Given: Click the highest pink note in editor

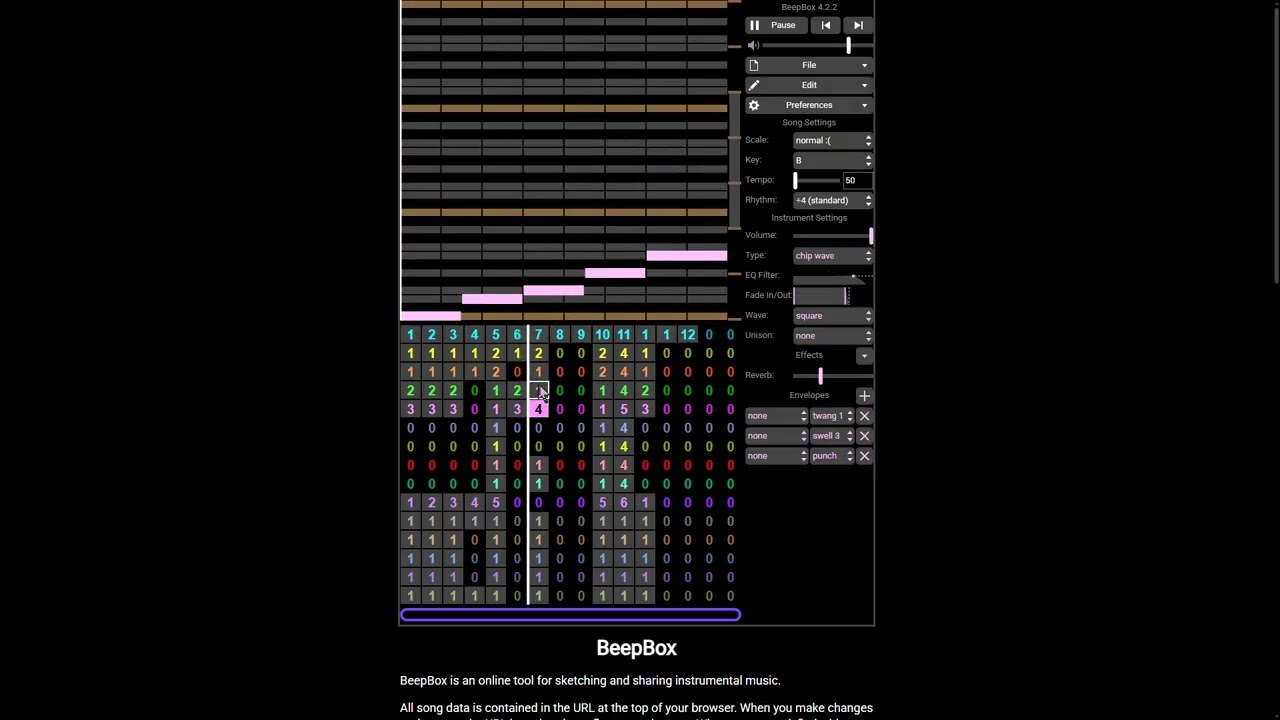Looking at the screenshot, I should pyautogui.click(x=686, y=256).
